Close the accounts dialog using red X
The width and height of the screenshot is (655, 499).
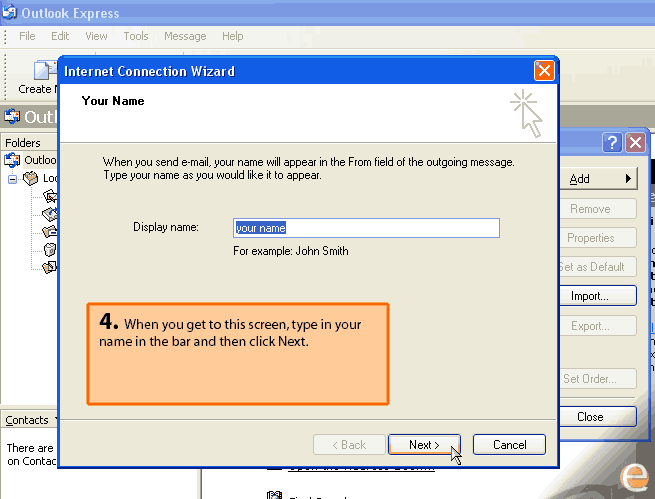(x=635, y=143)
